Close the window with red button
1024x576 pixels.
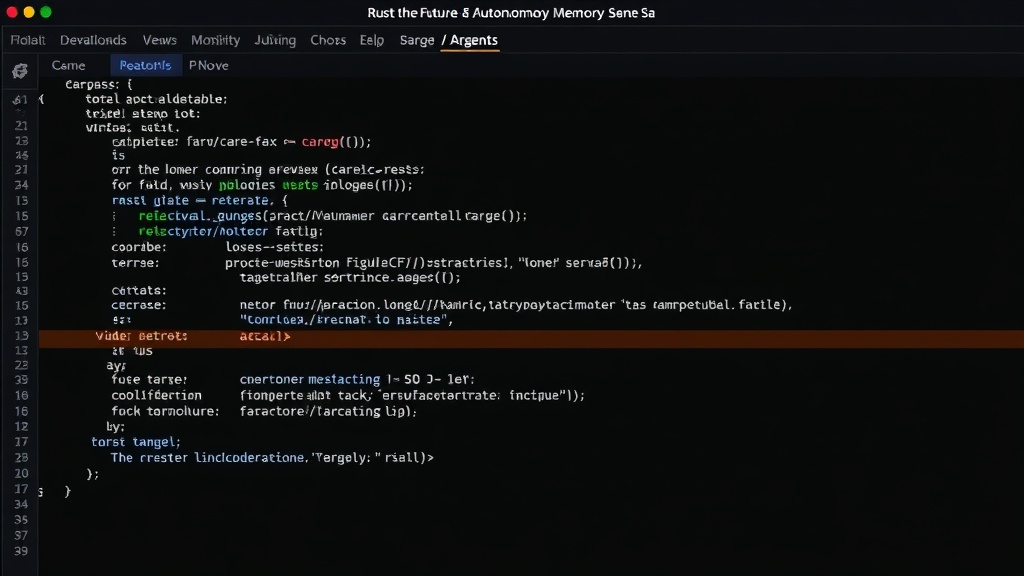click(12, 12)
